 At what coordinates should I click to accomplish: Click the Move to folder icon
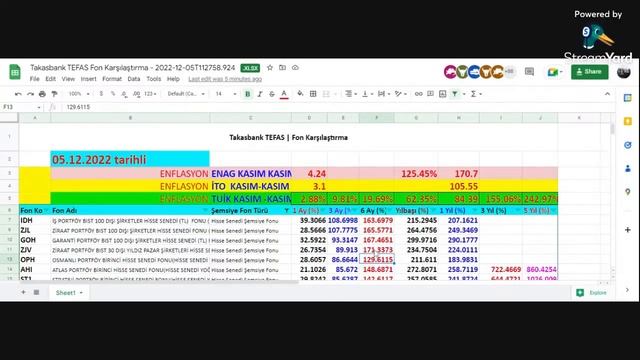click(282, 68)
